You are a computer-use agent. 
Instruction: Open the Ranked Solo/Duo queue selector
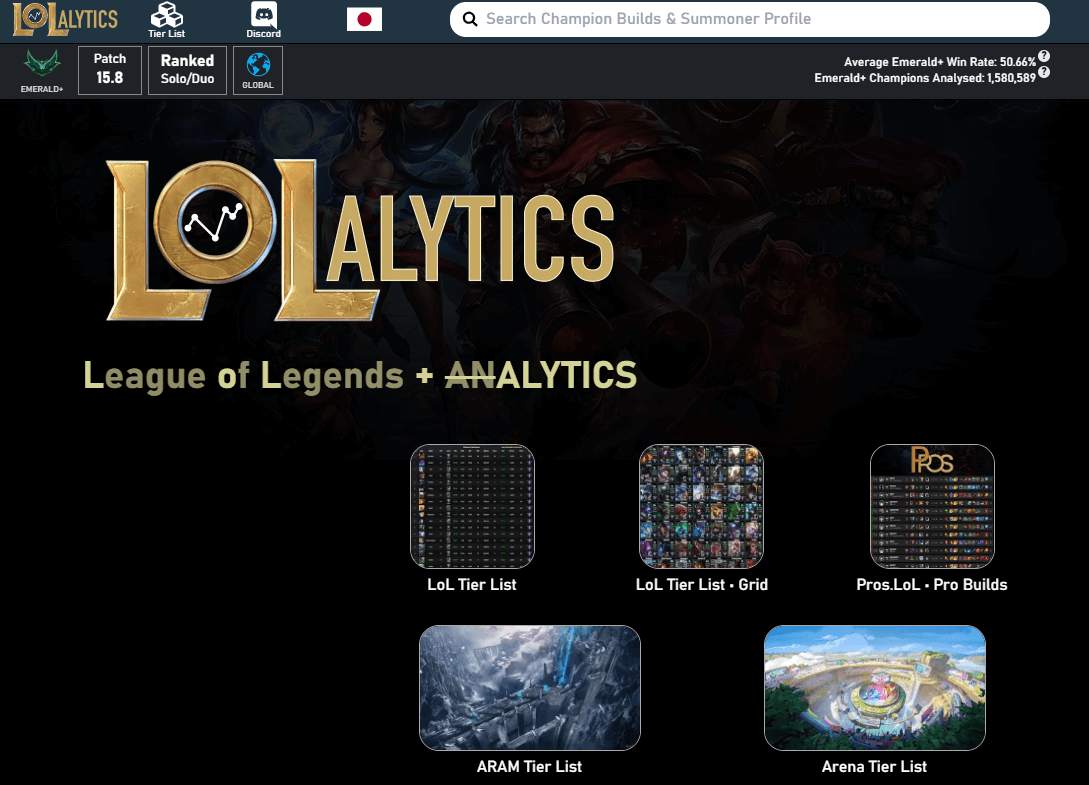coord(188,70)
